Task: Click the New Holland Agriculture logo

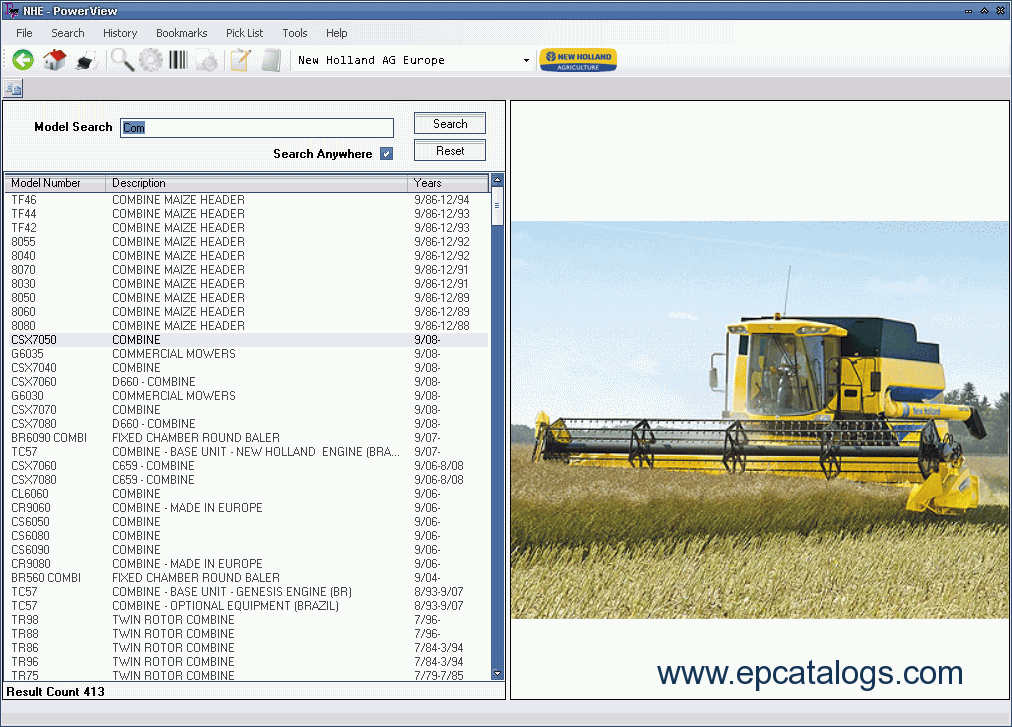Action: coord(578,60)
